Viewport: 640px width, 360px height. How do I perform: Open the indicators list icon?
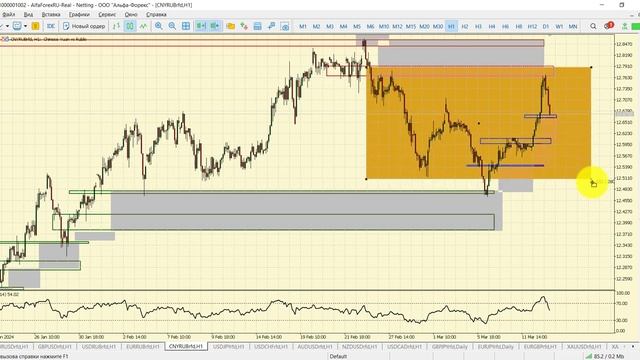coord(231,26)
